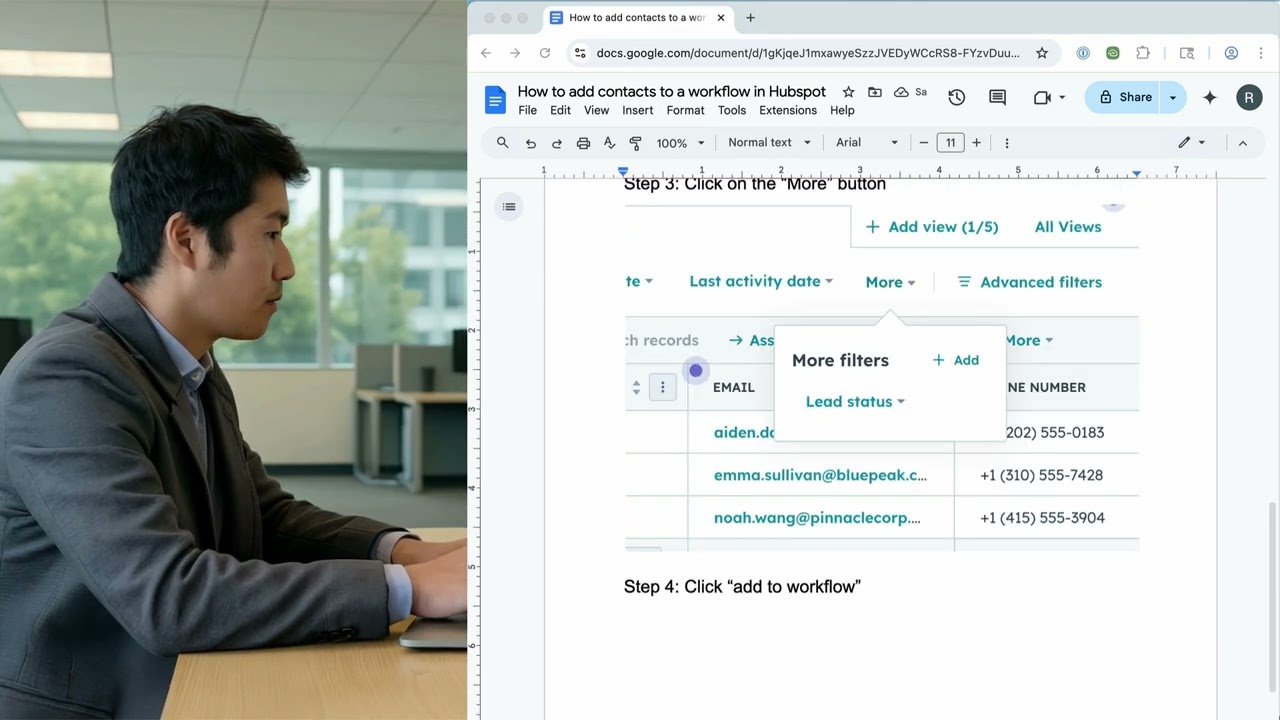The image size is (1280, 720).
Task: Bookmark this page in address bar
Action: [1041, 53]
